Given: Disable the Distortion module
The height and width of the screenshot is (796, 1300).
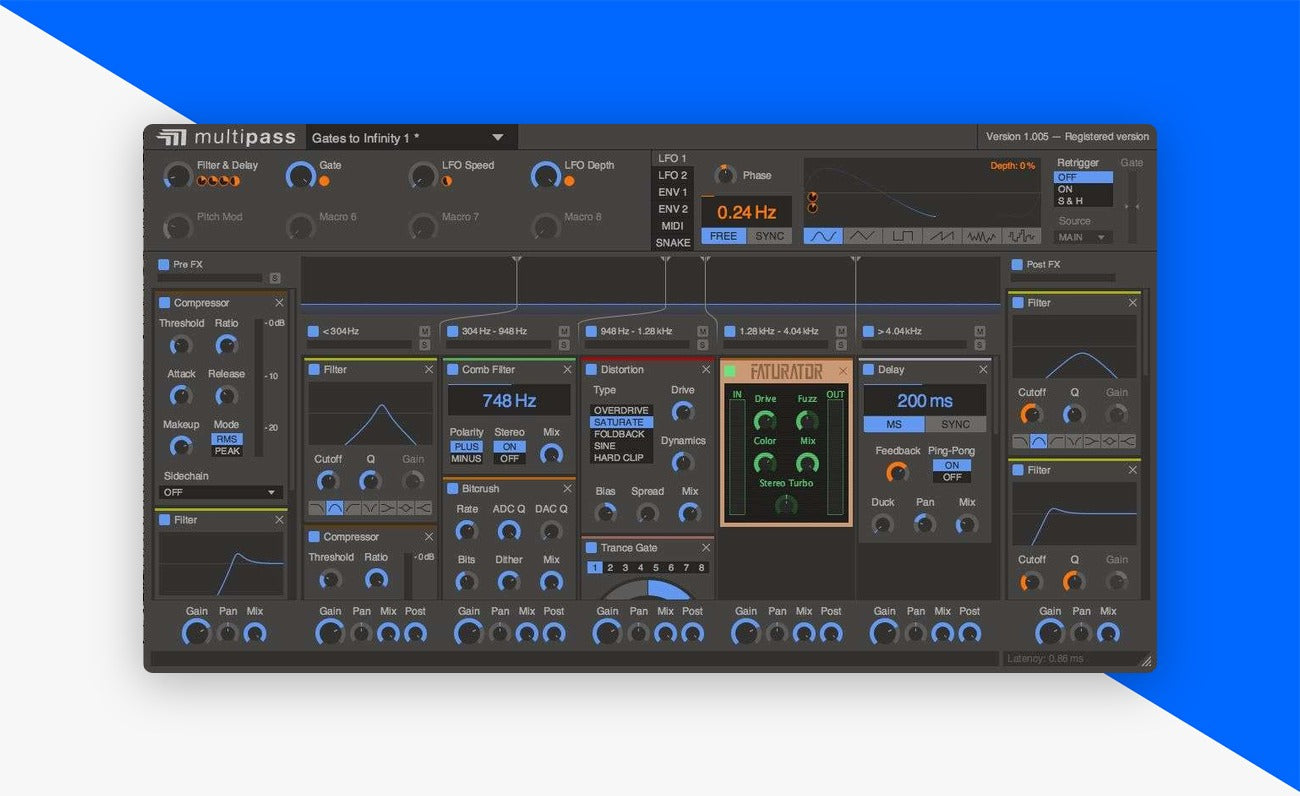Looking at the screenshot, I should coord(591,370).
